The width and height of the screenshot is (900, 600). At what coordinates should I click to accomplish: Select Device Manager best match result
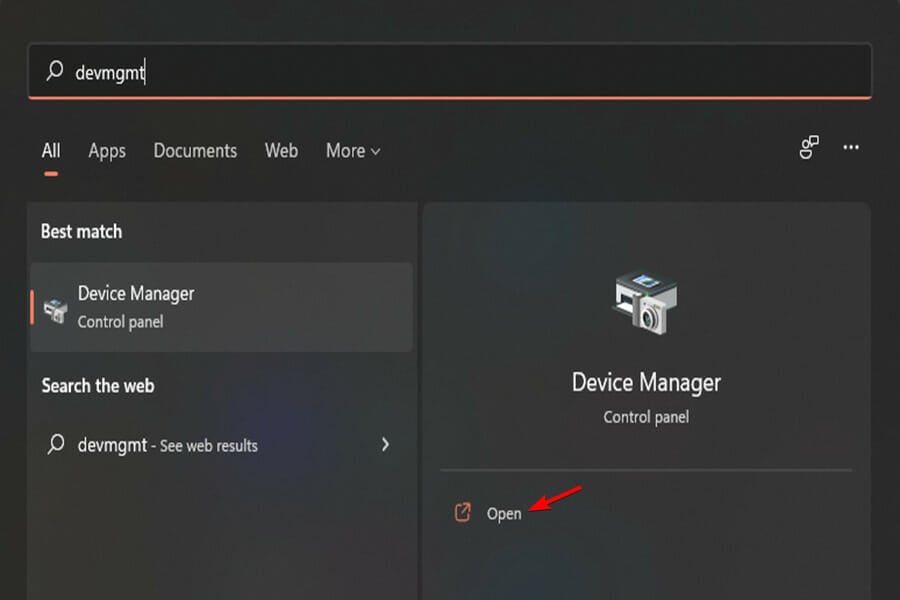click(x=222, y=307)
